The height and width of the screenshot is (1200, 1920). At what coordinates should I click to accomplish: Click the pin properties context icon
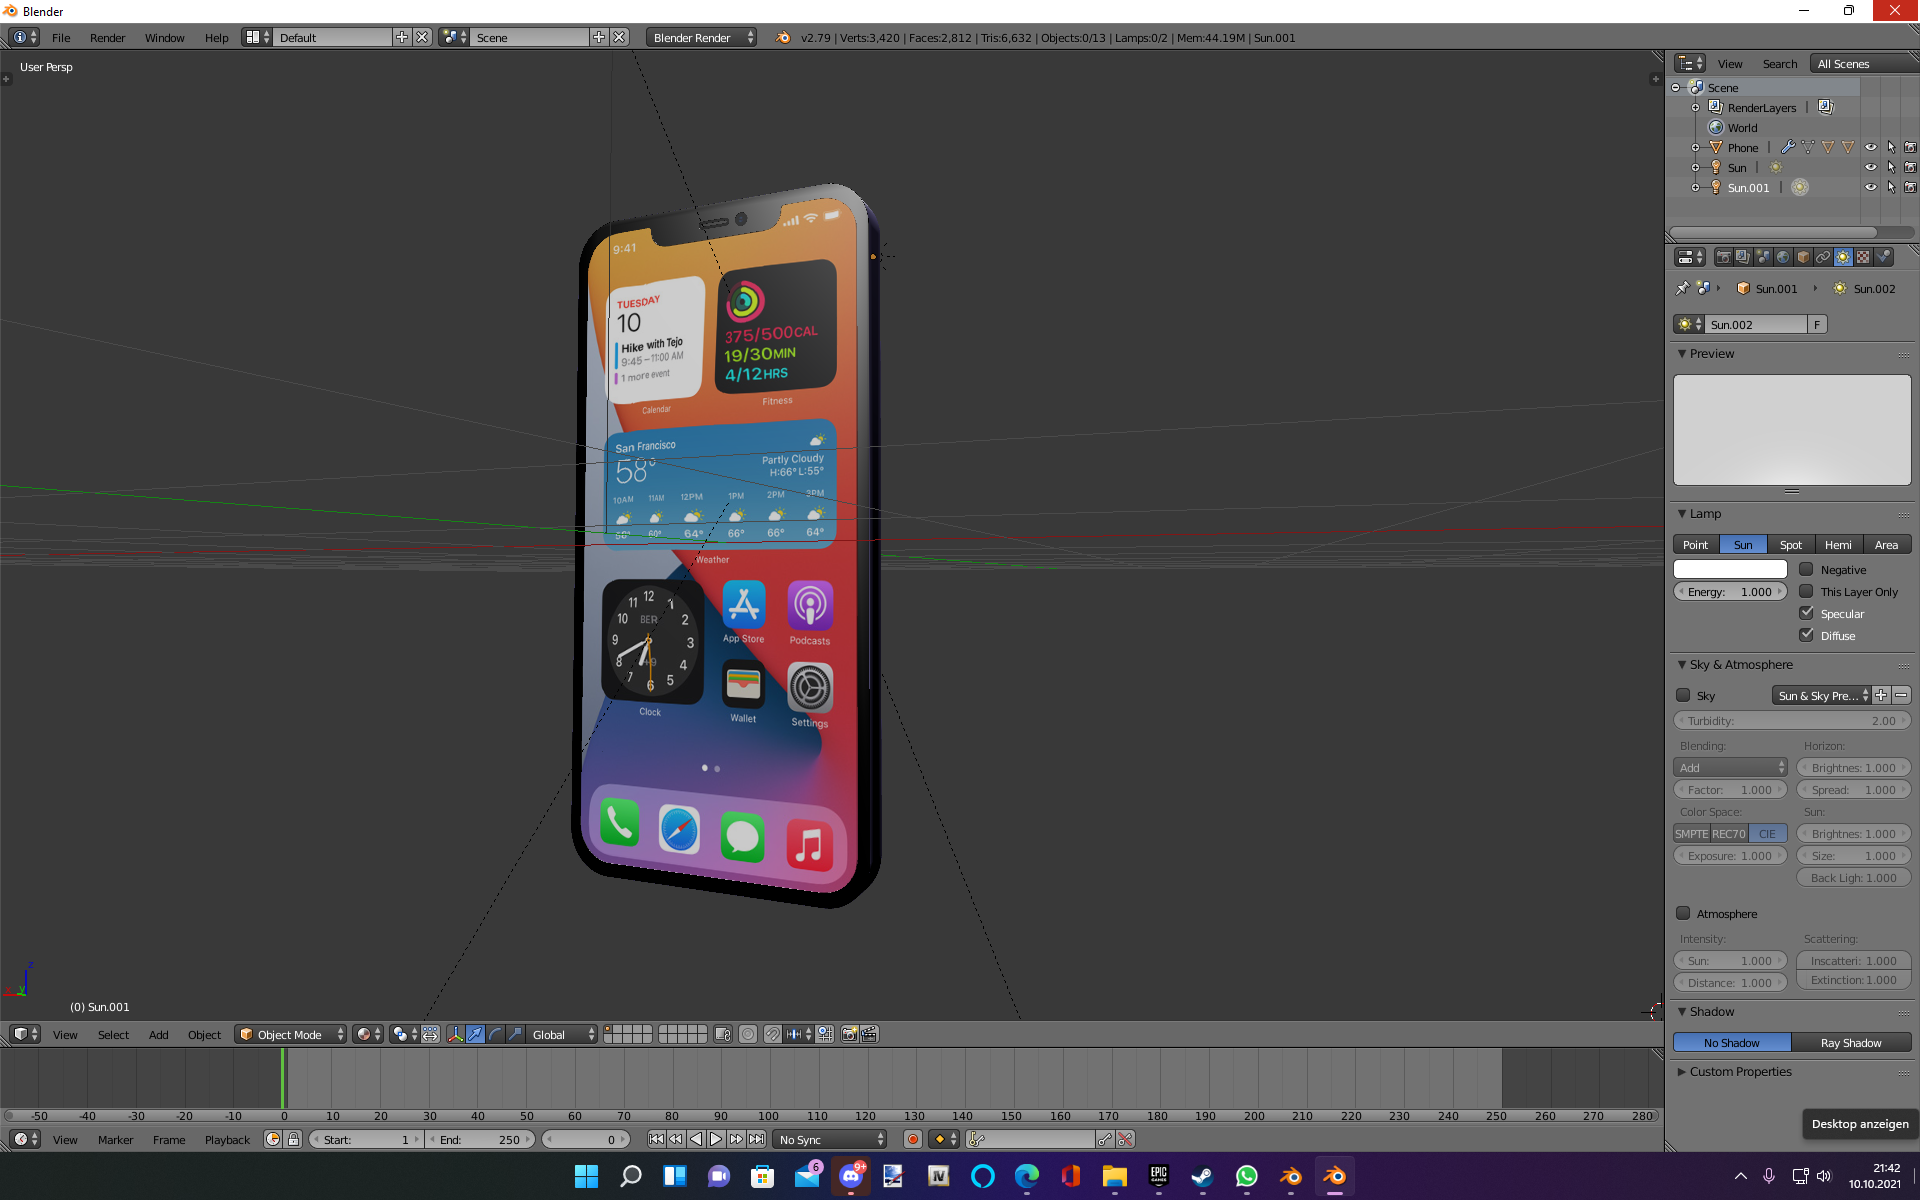coord(1682,288)
